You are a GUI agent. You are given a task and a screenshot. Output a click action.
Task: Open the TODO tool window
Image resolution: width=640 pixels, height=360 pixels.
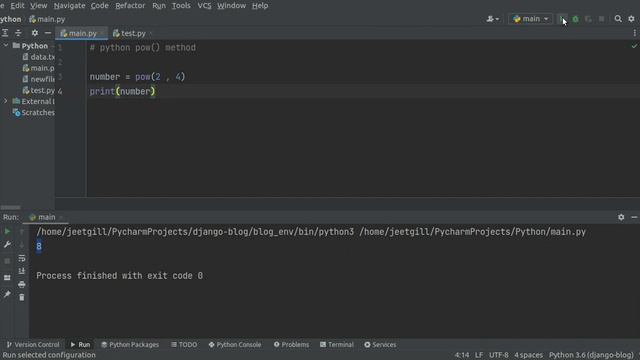[x=184, y=345]
